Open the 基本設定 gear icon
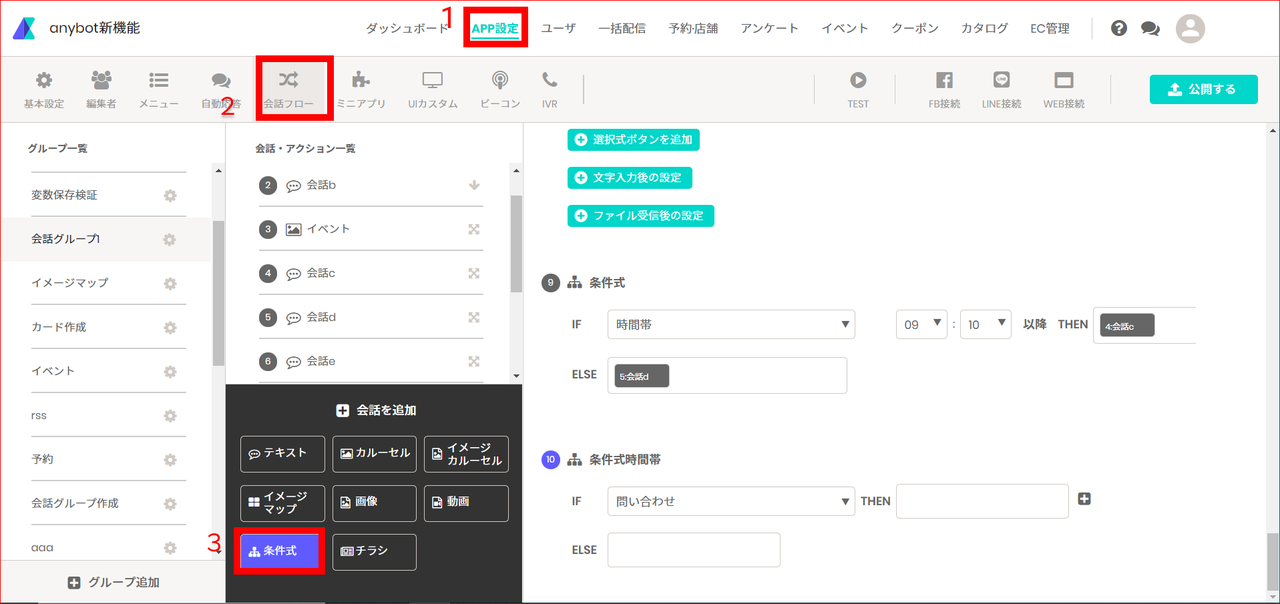Viewport: 1280px width, 604px height. [x=43, y=80]
